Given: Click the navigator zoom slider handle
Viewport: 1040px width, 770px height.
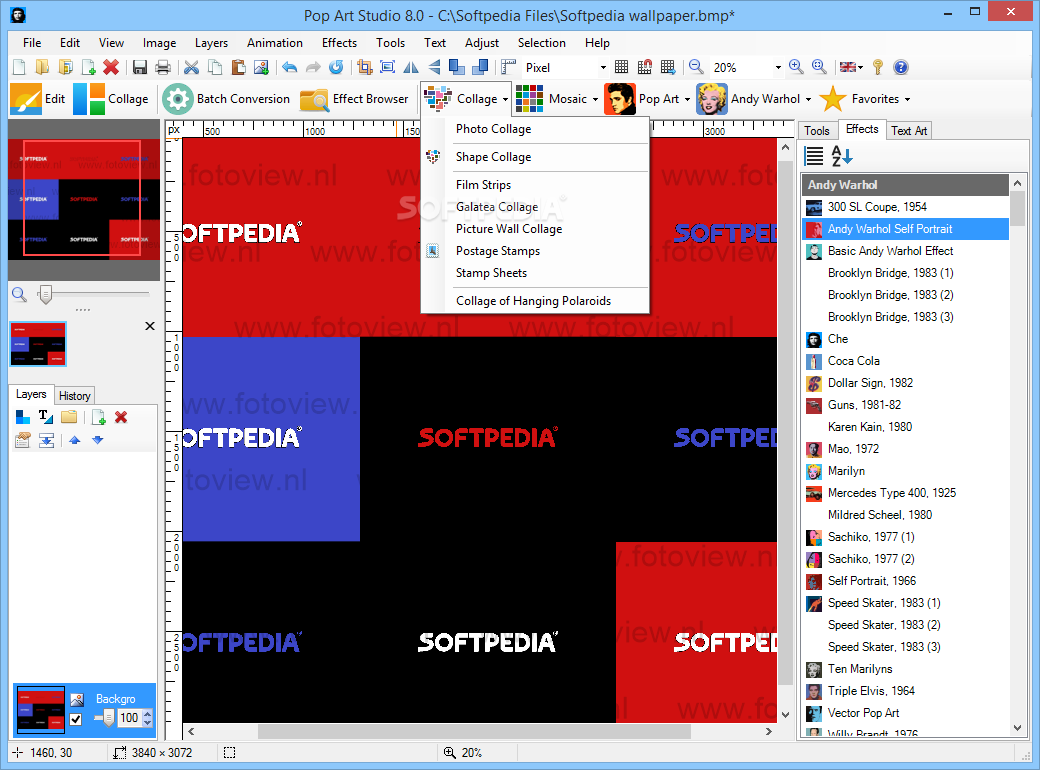Looking at the screenshot, I should coord(45,294).
